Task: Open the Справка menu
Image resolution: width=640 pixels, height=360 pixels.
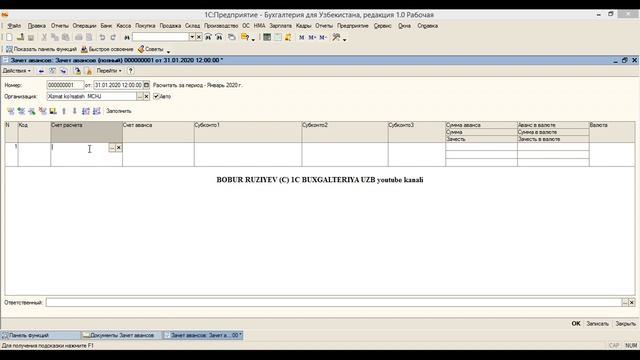Action: pos(427,26)
